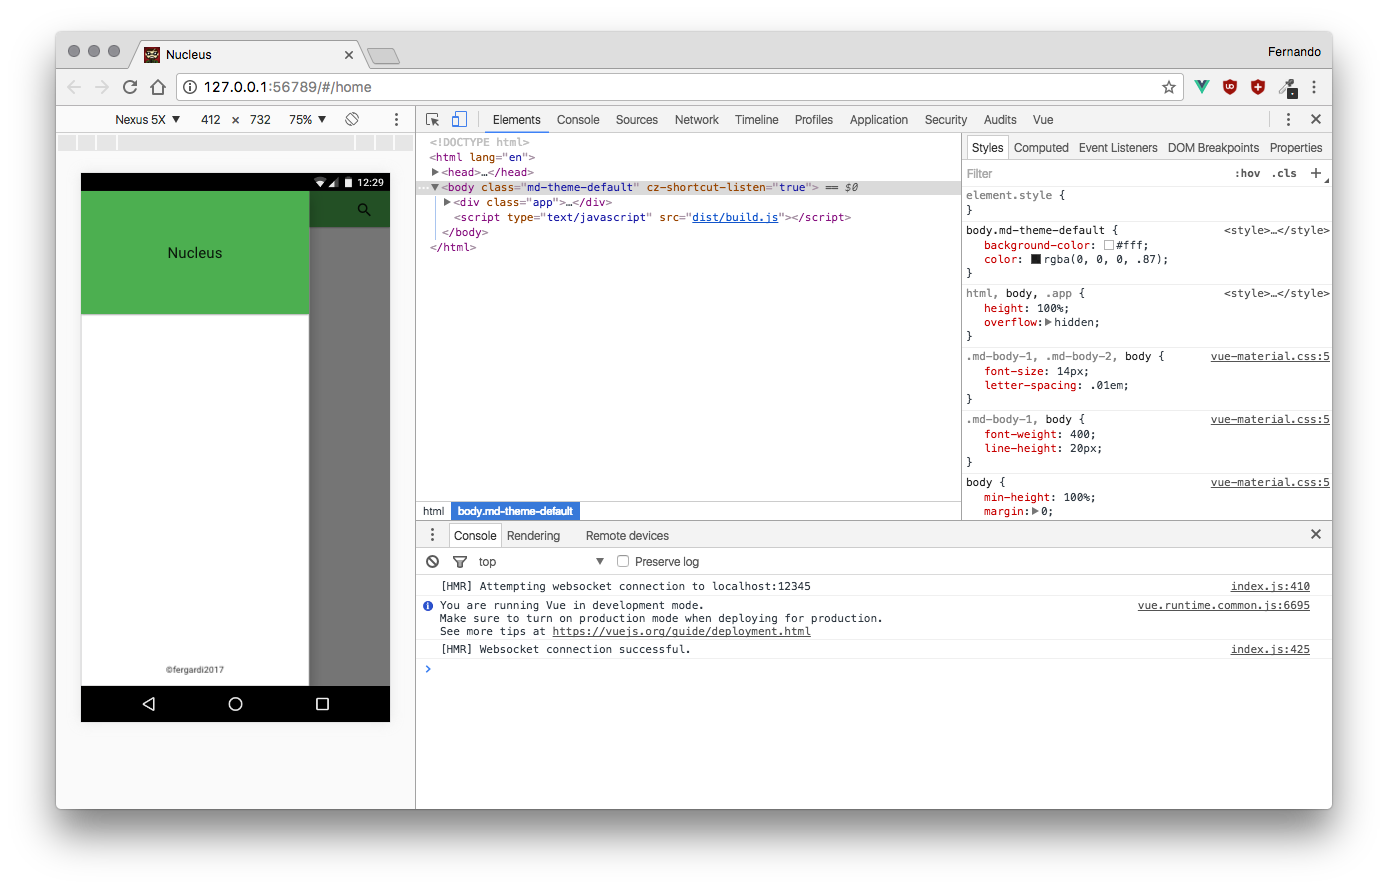Click the rgba color swatch for color
The width and height of the screenshot is (1388, 889).
coord(1036,259)
